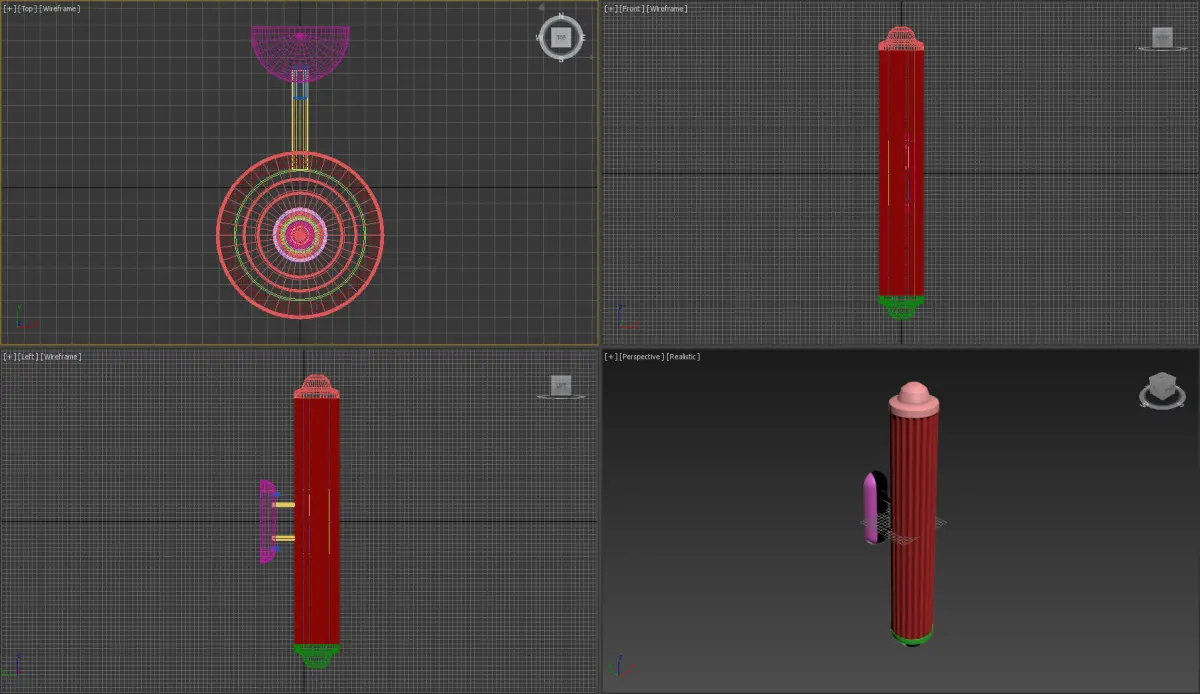Open the Left view label menu
The height and width of the screenshot is (694, 1200).
pyautogui.click(x=27, y=357)
